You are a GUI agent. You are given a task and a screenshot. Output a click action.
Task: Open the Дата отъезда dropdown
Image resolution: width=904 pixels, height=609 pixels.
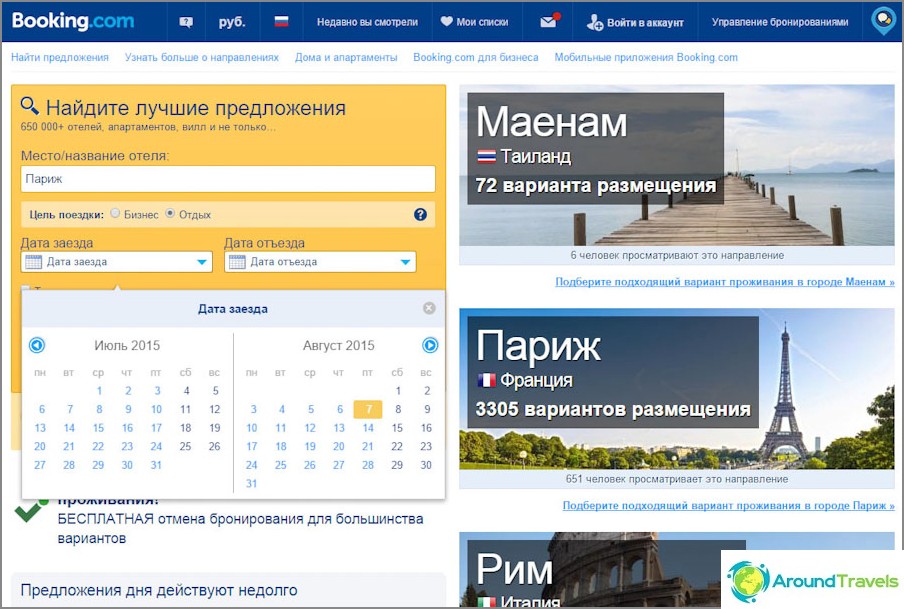[320, 262]
